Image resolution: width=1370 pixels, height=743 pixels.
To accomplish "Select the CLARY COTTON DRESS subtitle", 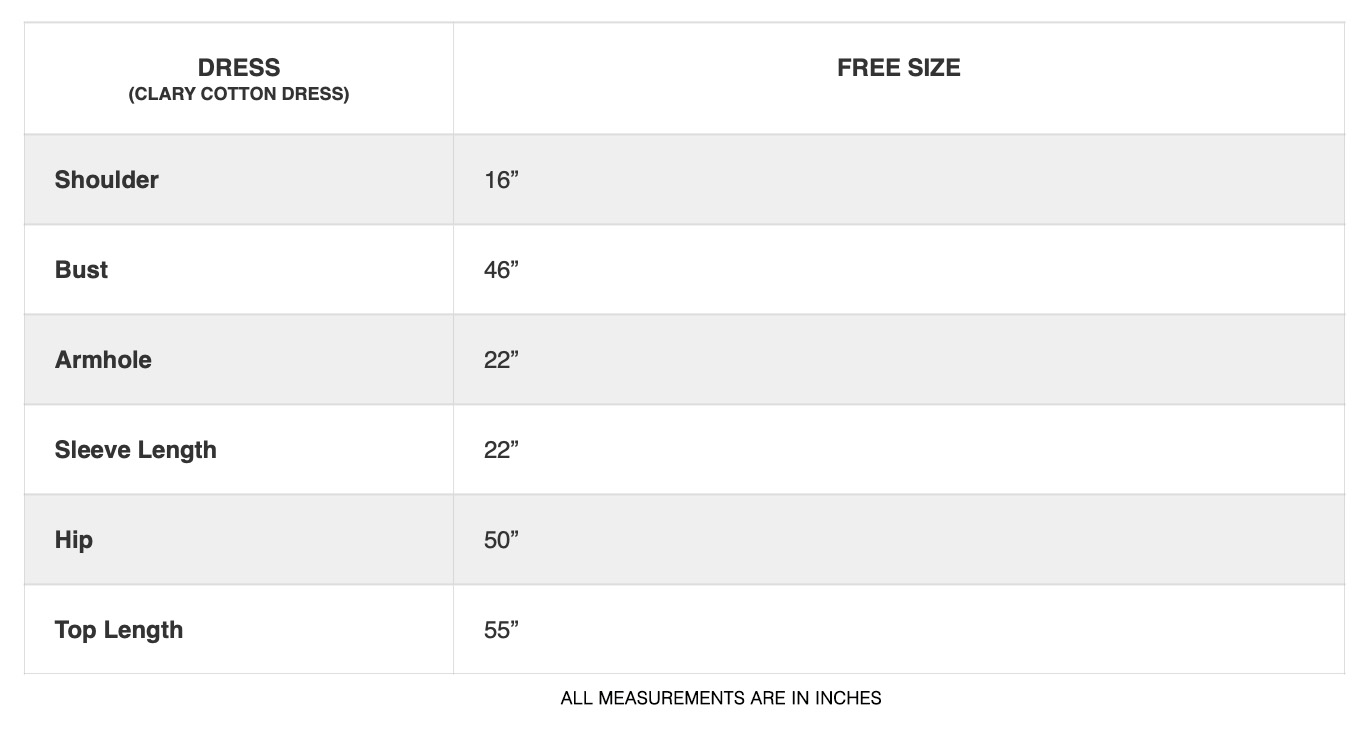I will [239, 95].
